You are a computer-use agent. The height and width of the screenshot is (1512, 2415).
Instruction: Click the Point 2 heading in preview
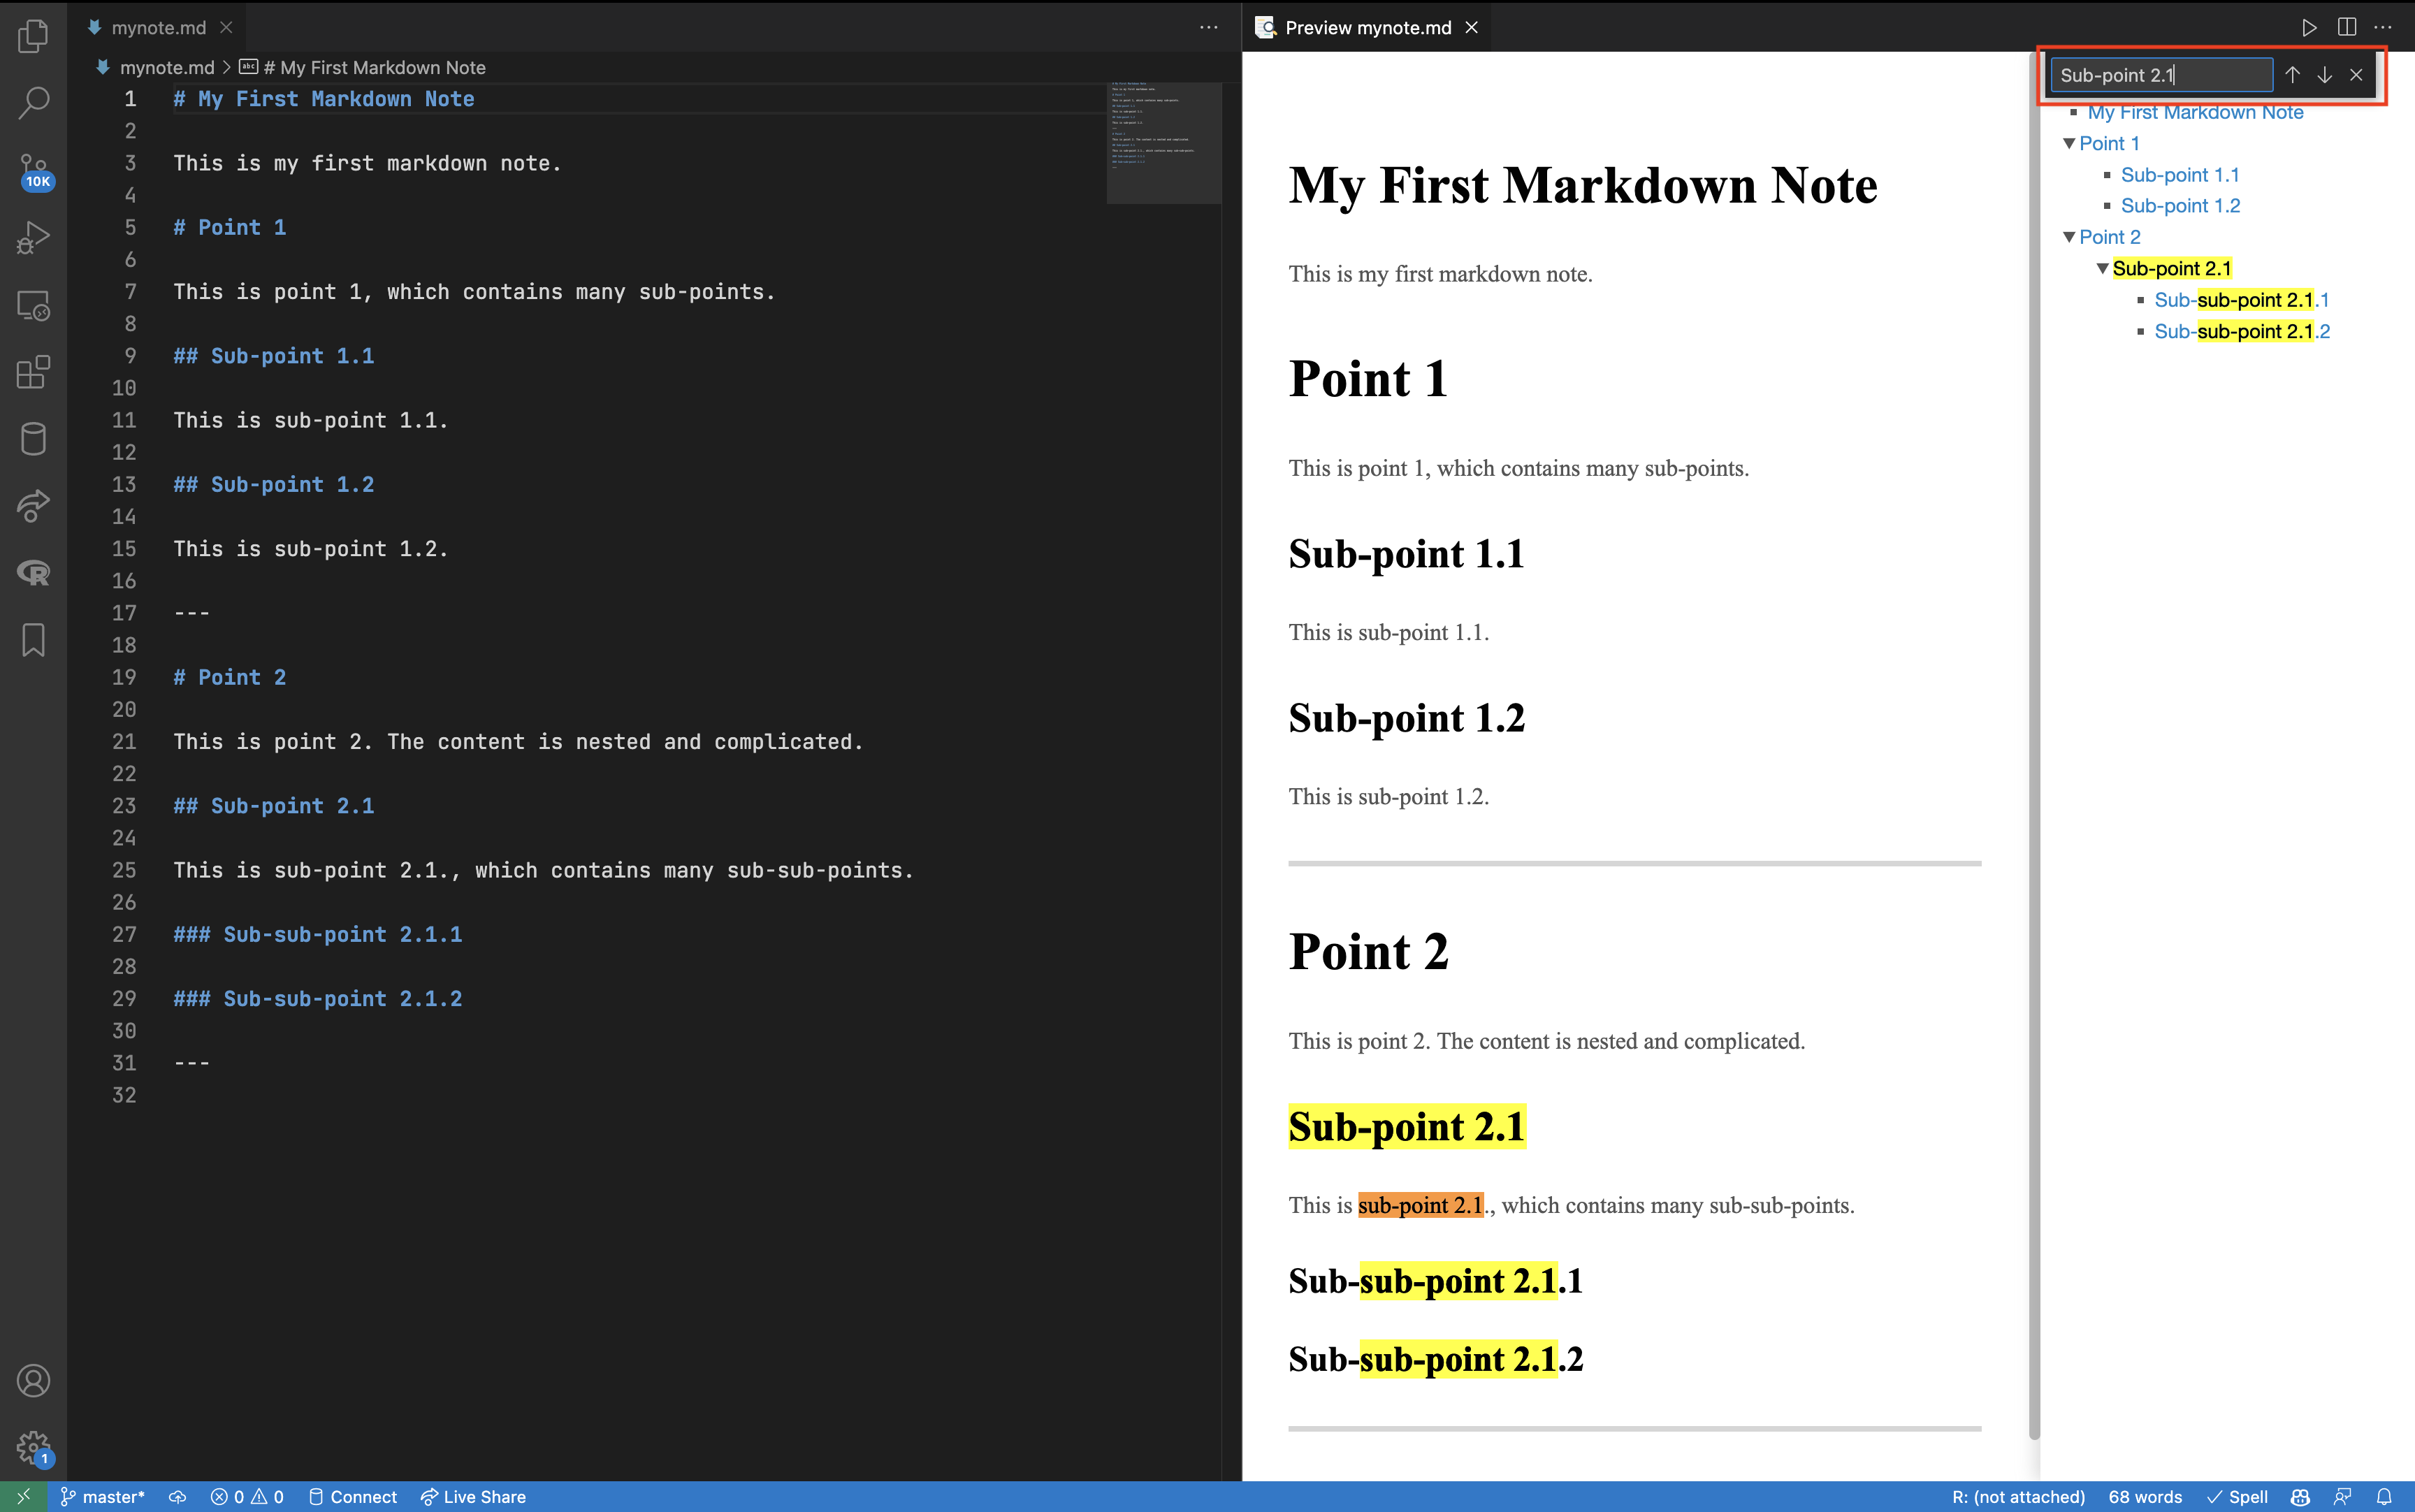(x=1368, y=952)
